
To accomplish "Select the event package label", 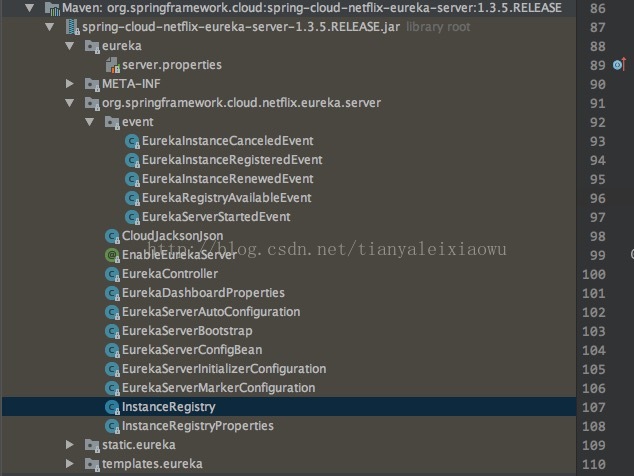I will [x=137, y=122].
